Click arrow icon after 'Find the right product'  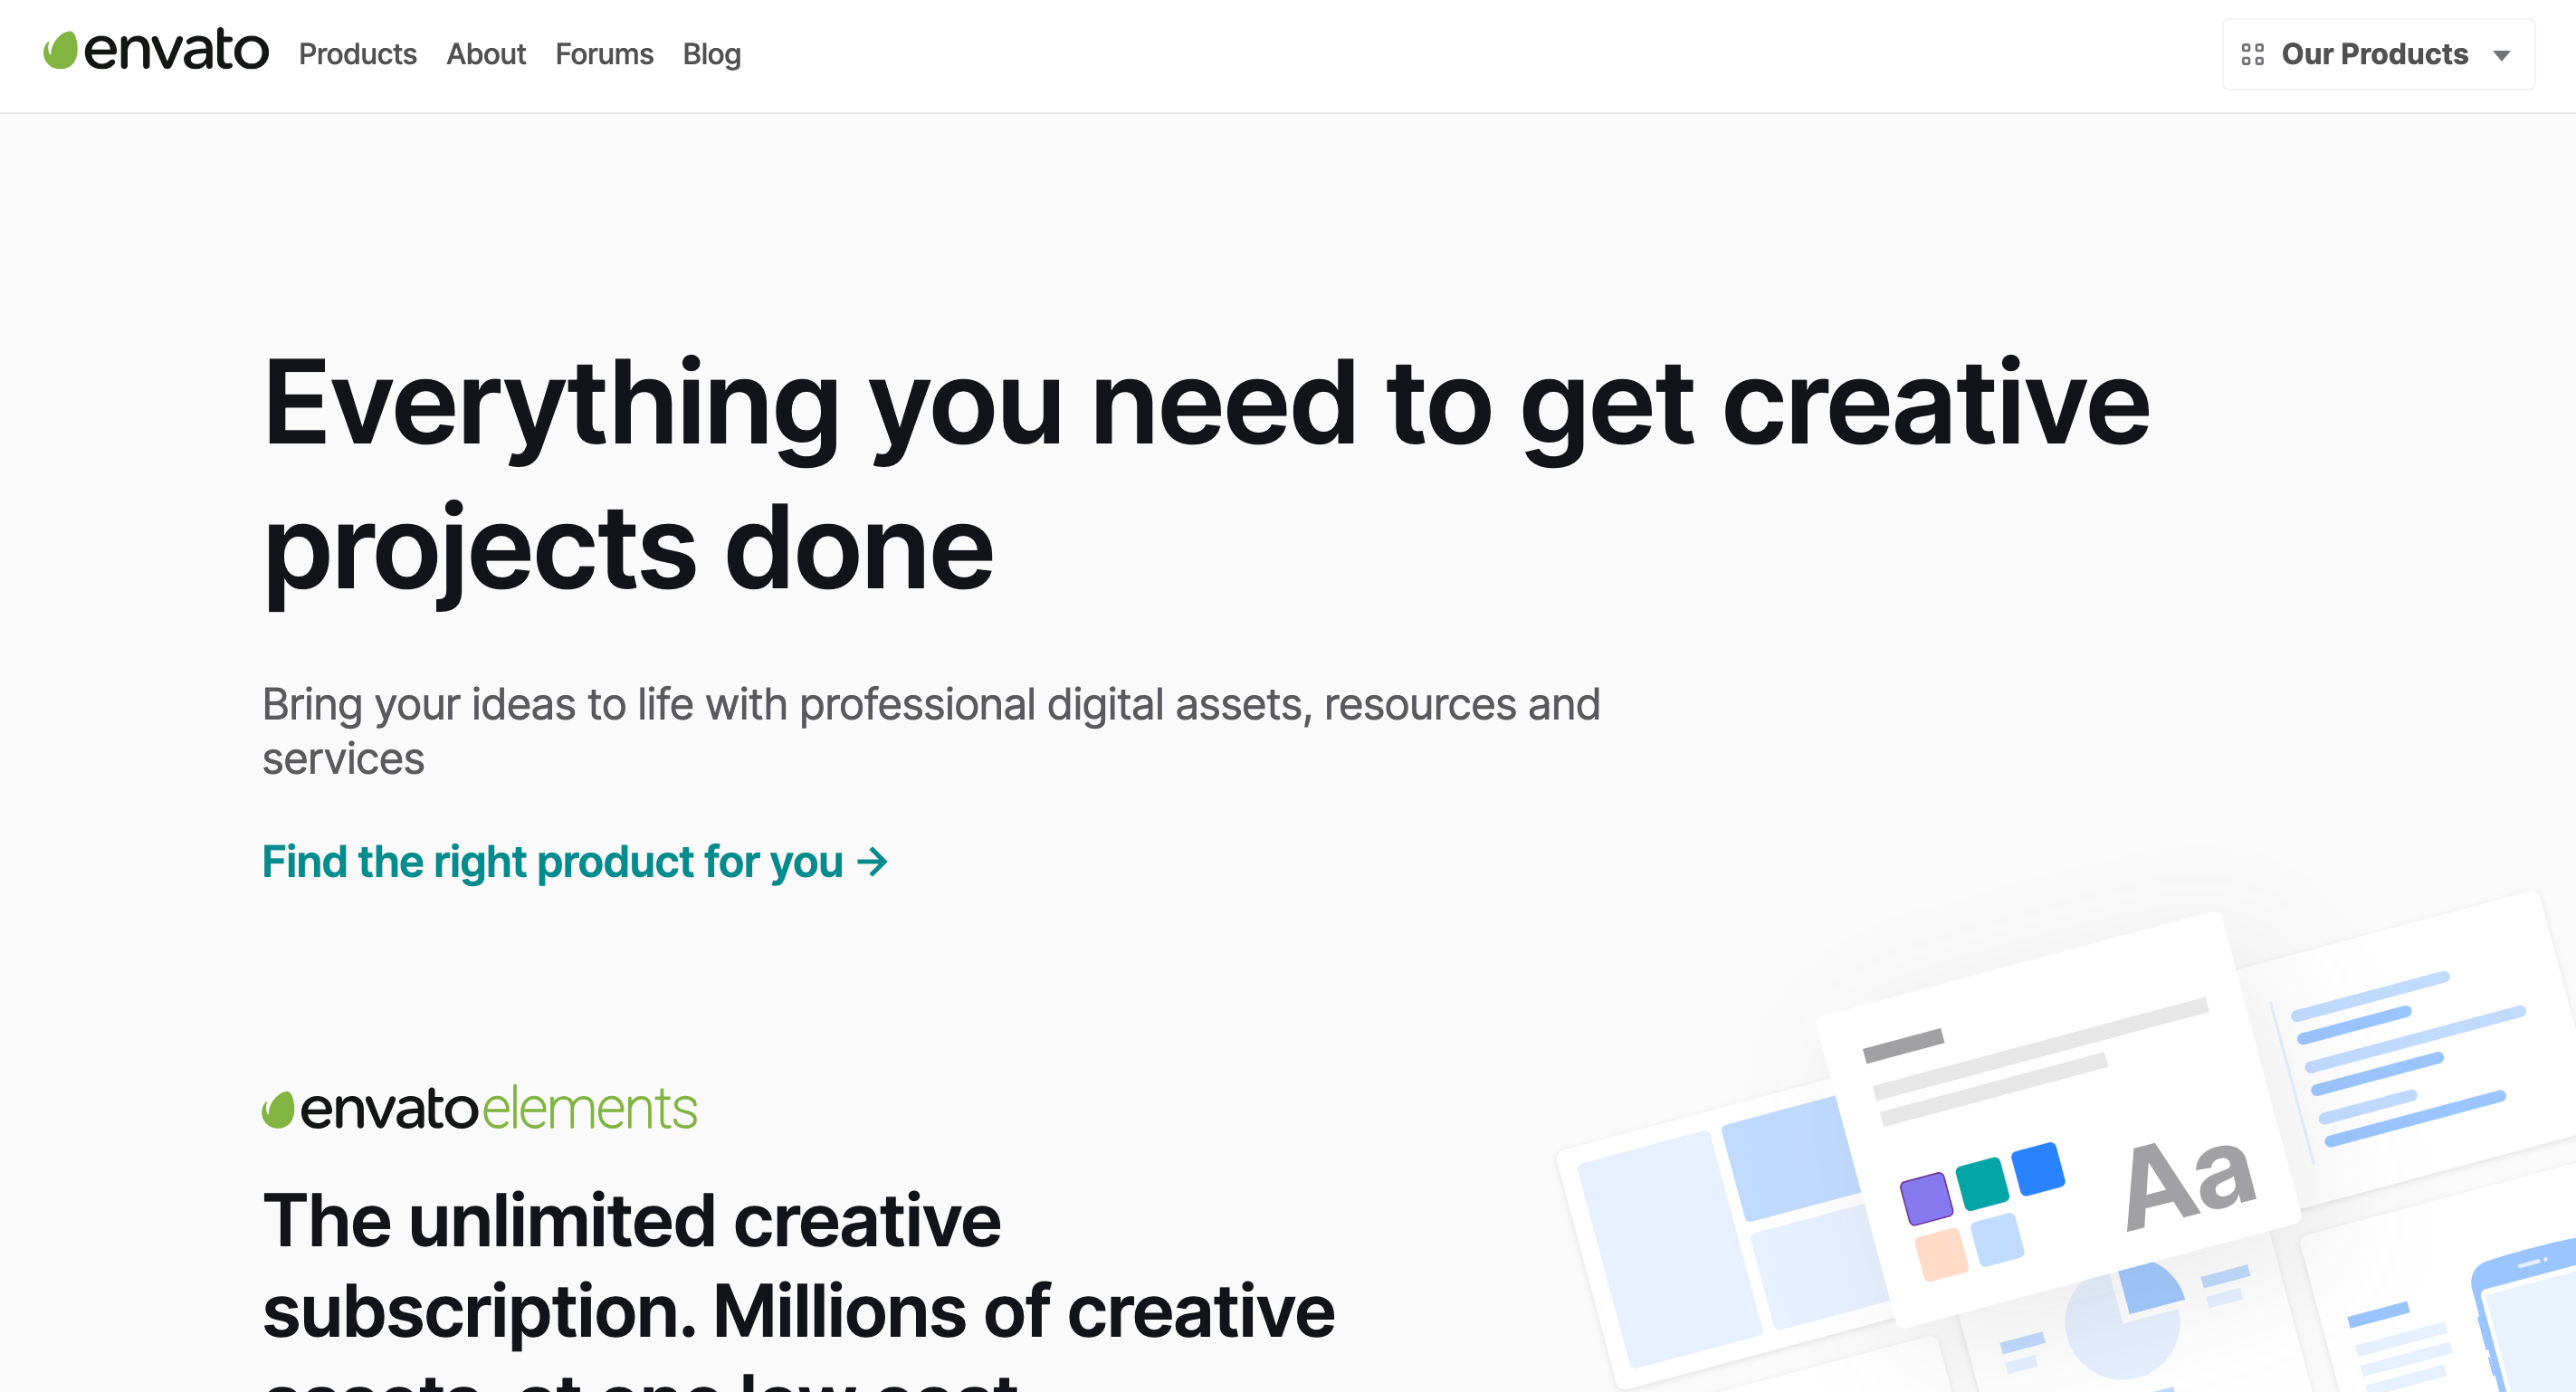(x=873, y=861)
